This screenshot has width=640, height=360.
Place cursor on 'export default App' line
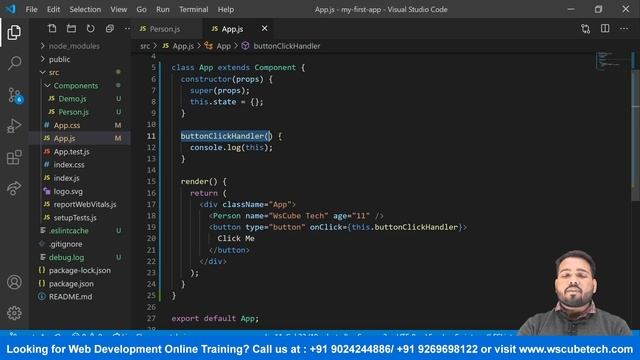[215, 318]
